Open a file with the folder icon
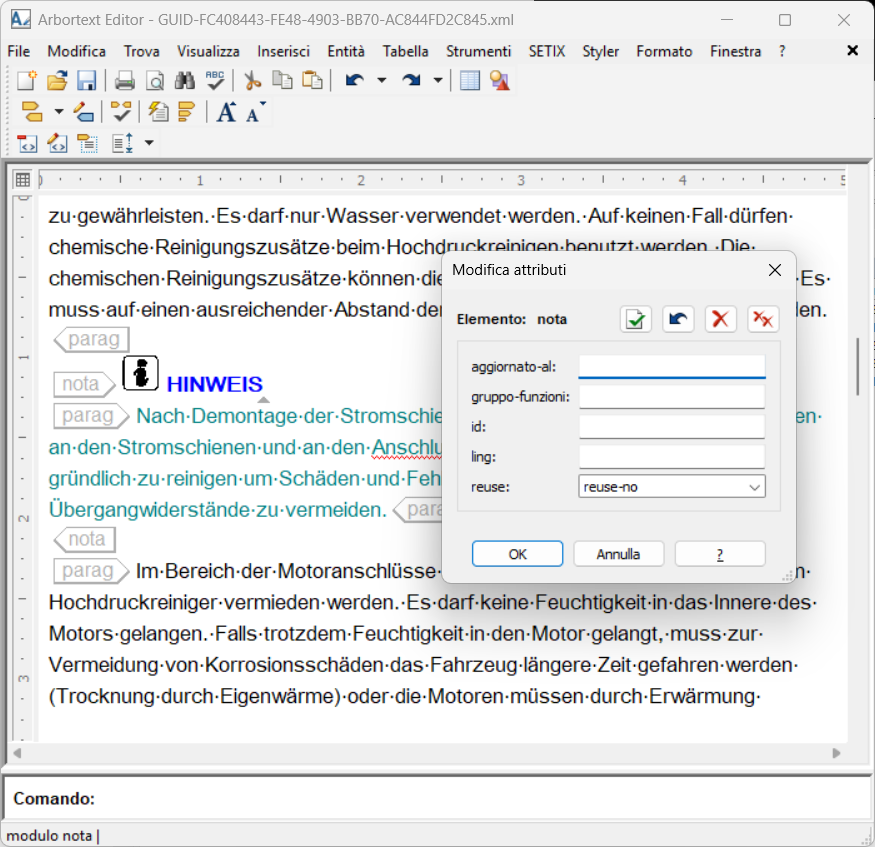The image size is (875, 847). [57, 81]
